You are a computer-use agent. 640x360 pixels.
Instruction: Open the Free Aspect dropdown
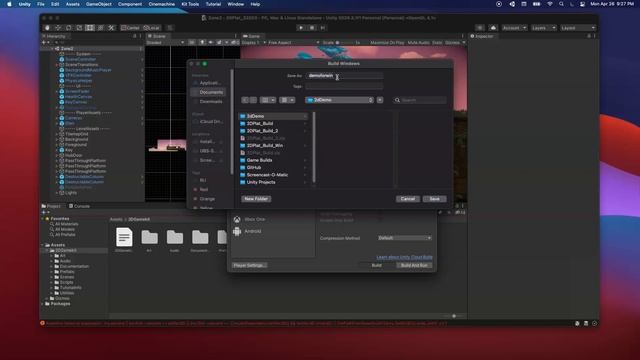point(293,42)
